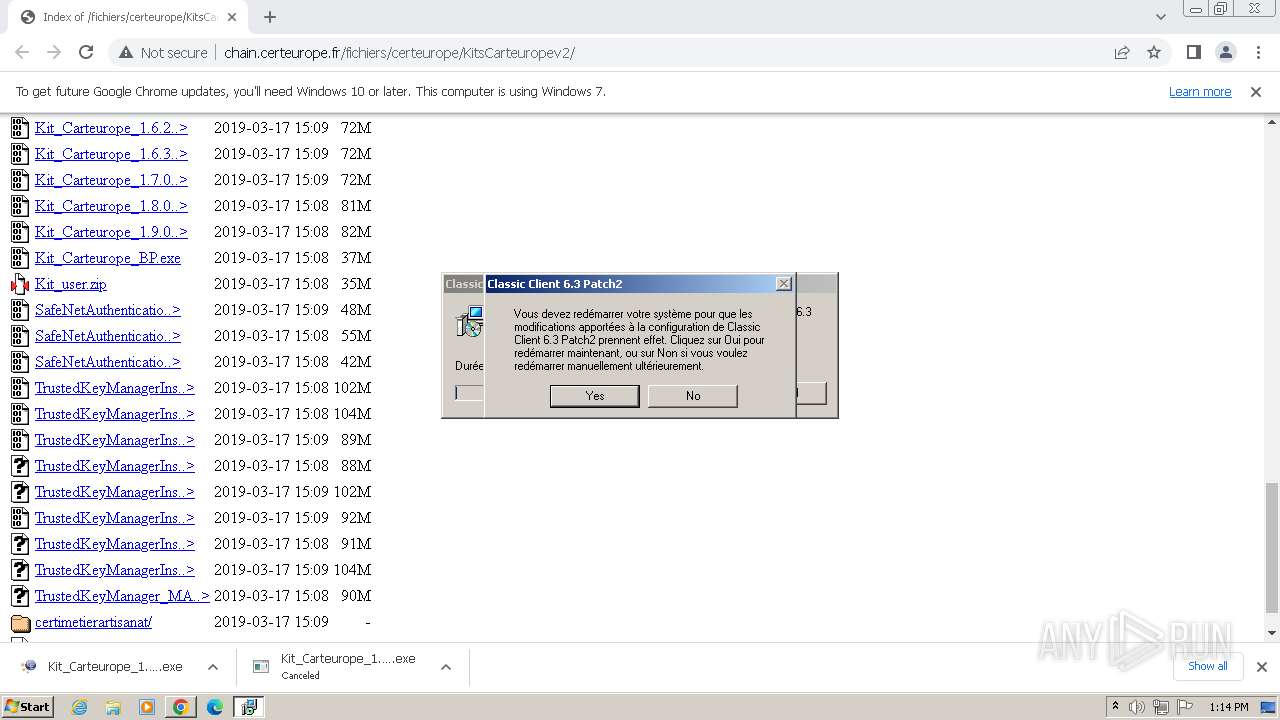
Task: Close the downloads bar
Action: pyautogui.click(x=1262, y=667)
